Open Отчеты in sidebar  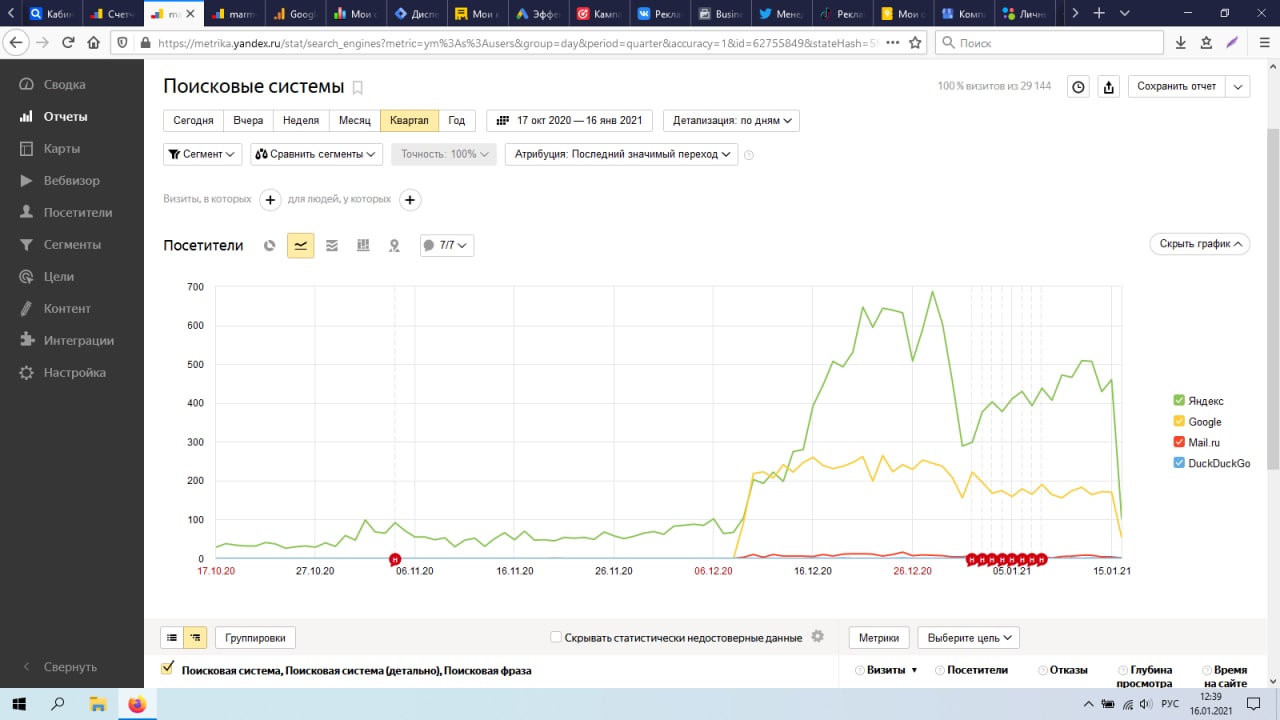pyautogui.click(x=65, y=117)
